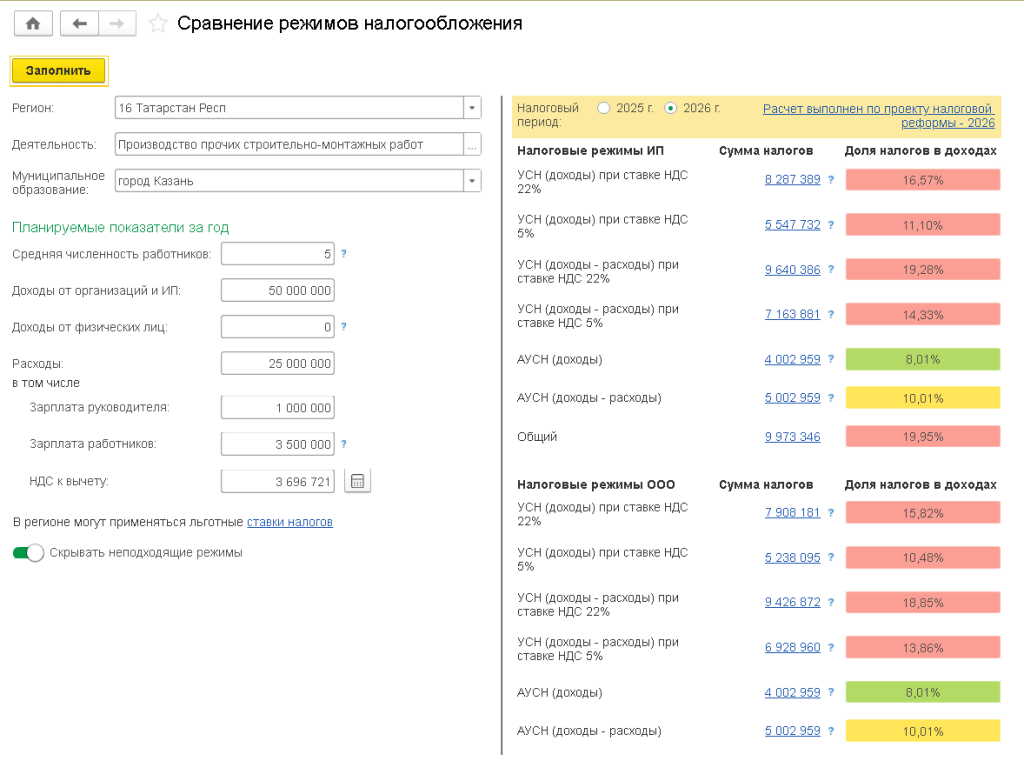Screen dimensions: 1024x761
Task: Go back with the left arrow button
Action: [79, 23]
